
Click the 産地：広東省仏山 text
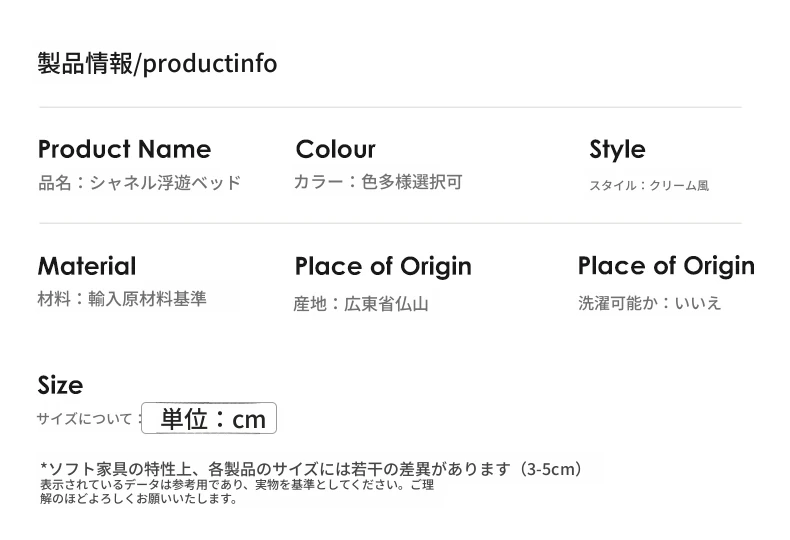(x=361, y=304)
